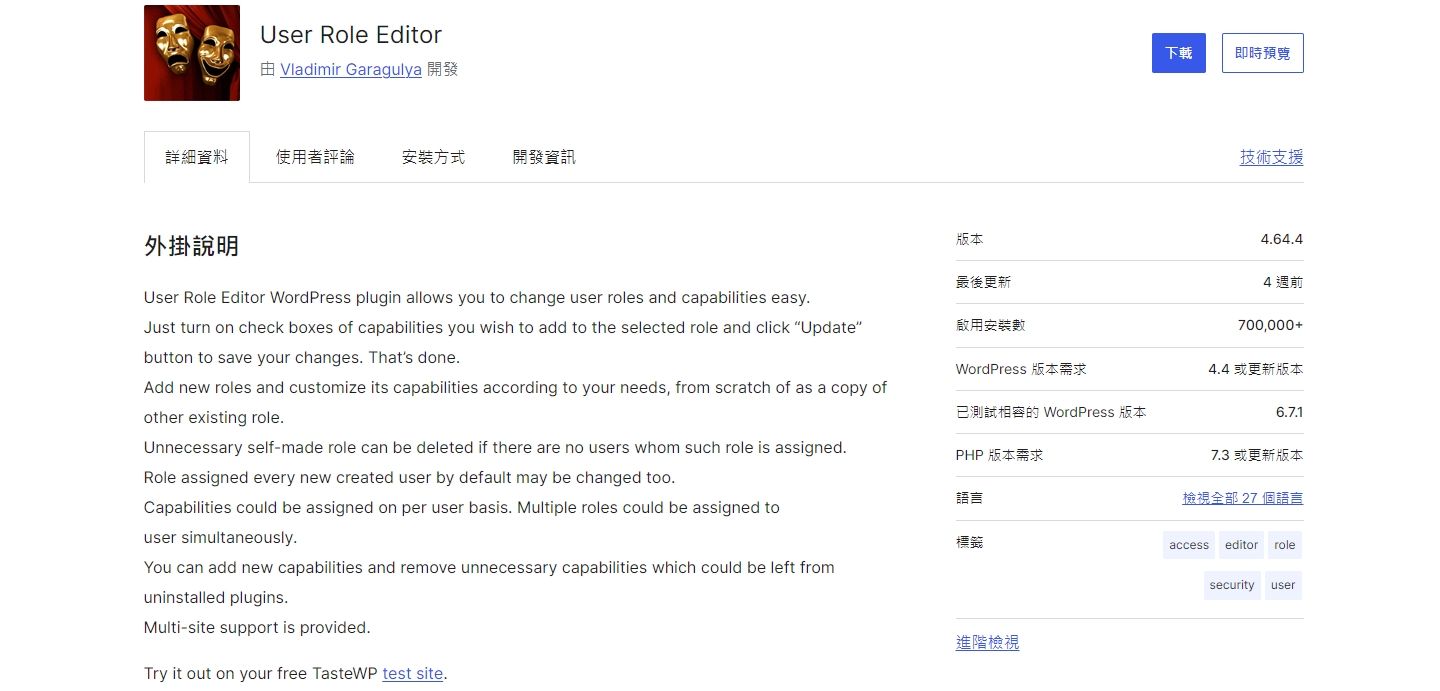Click the 外掛說明 description heading

point(191,246)
